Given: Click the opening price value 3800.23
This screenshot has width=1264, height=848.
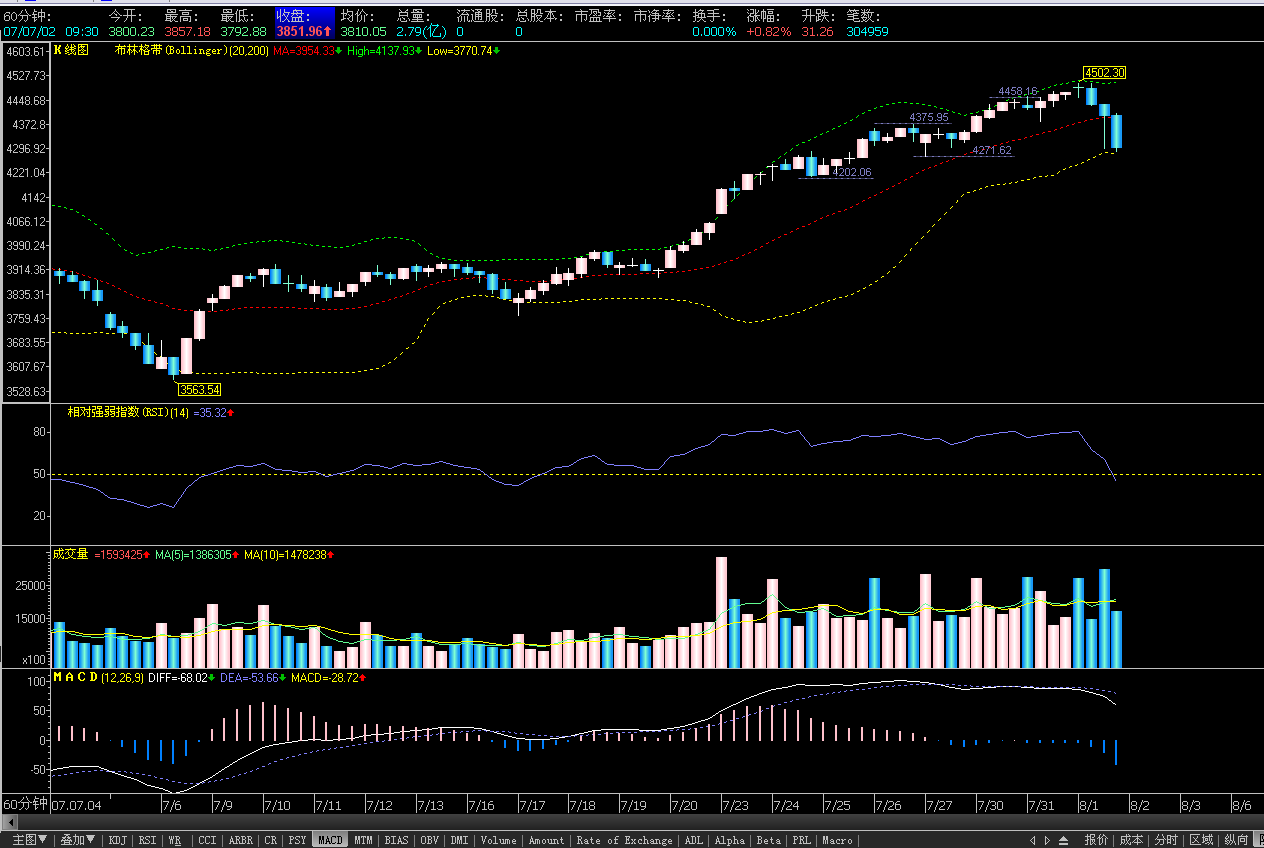Looking at the screenshot, I should [131, 31].
